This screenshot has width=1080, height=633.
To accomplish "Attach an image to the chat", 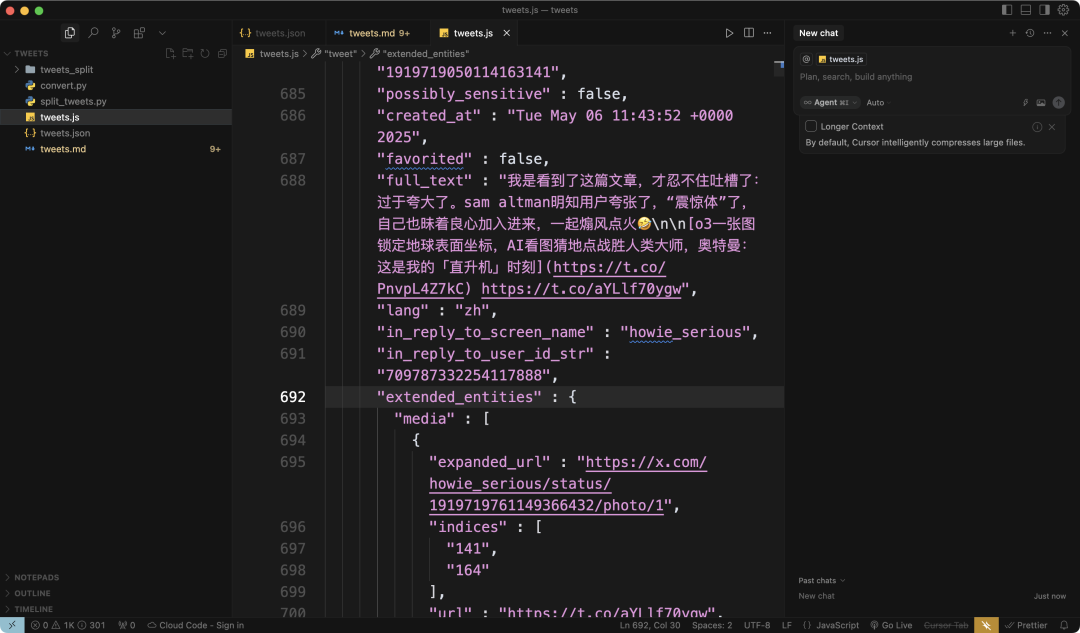I will [x=1041, y=103].
